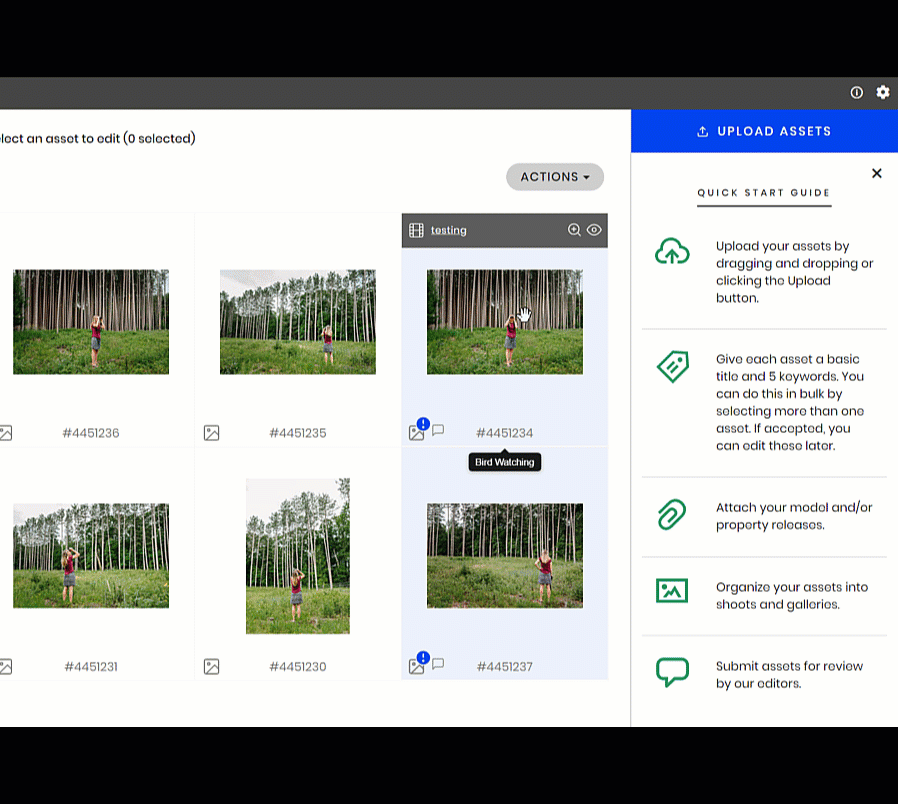This screenshot has width=898, height=804.
Task: Click the speech bubble review guide icon
Action: 672,672
